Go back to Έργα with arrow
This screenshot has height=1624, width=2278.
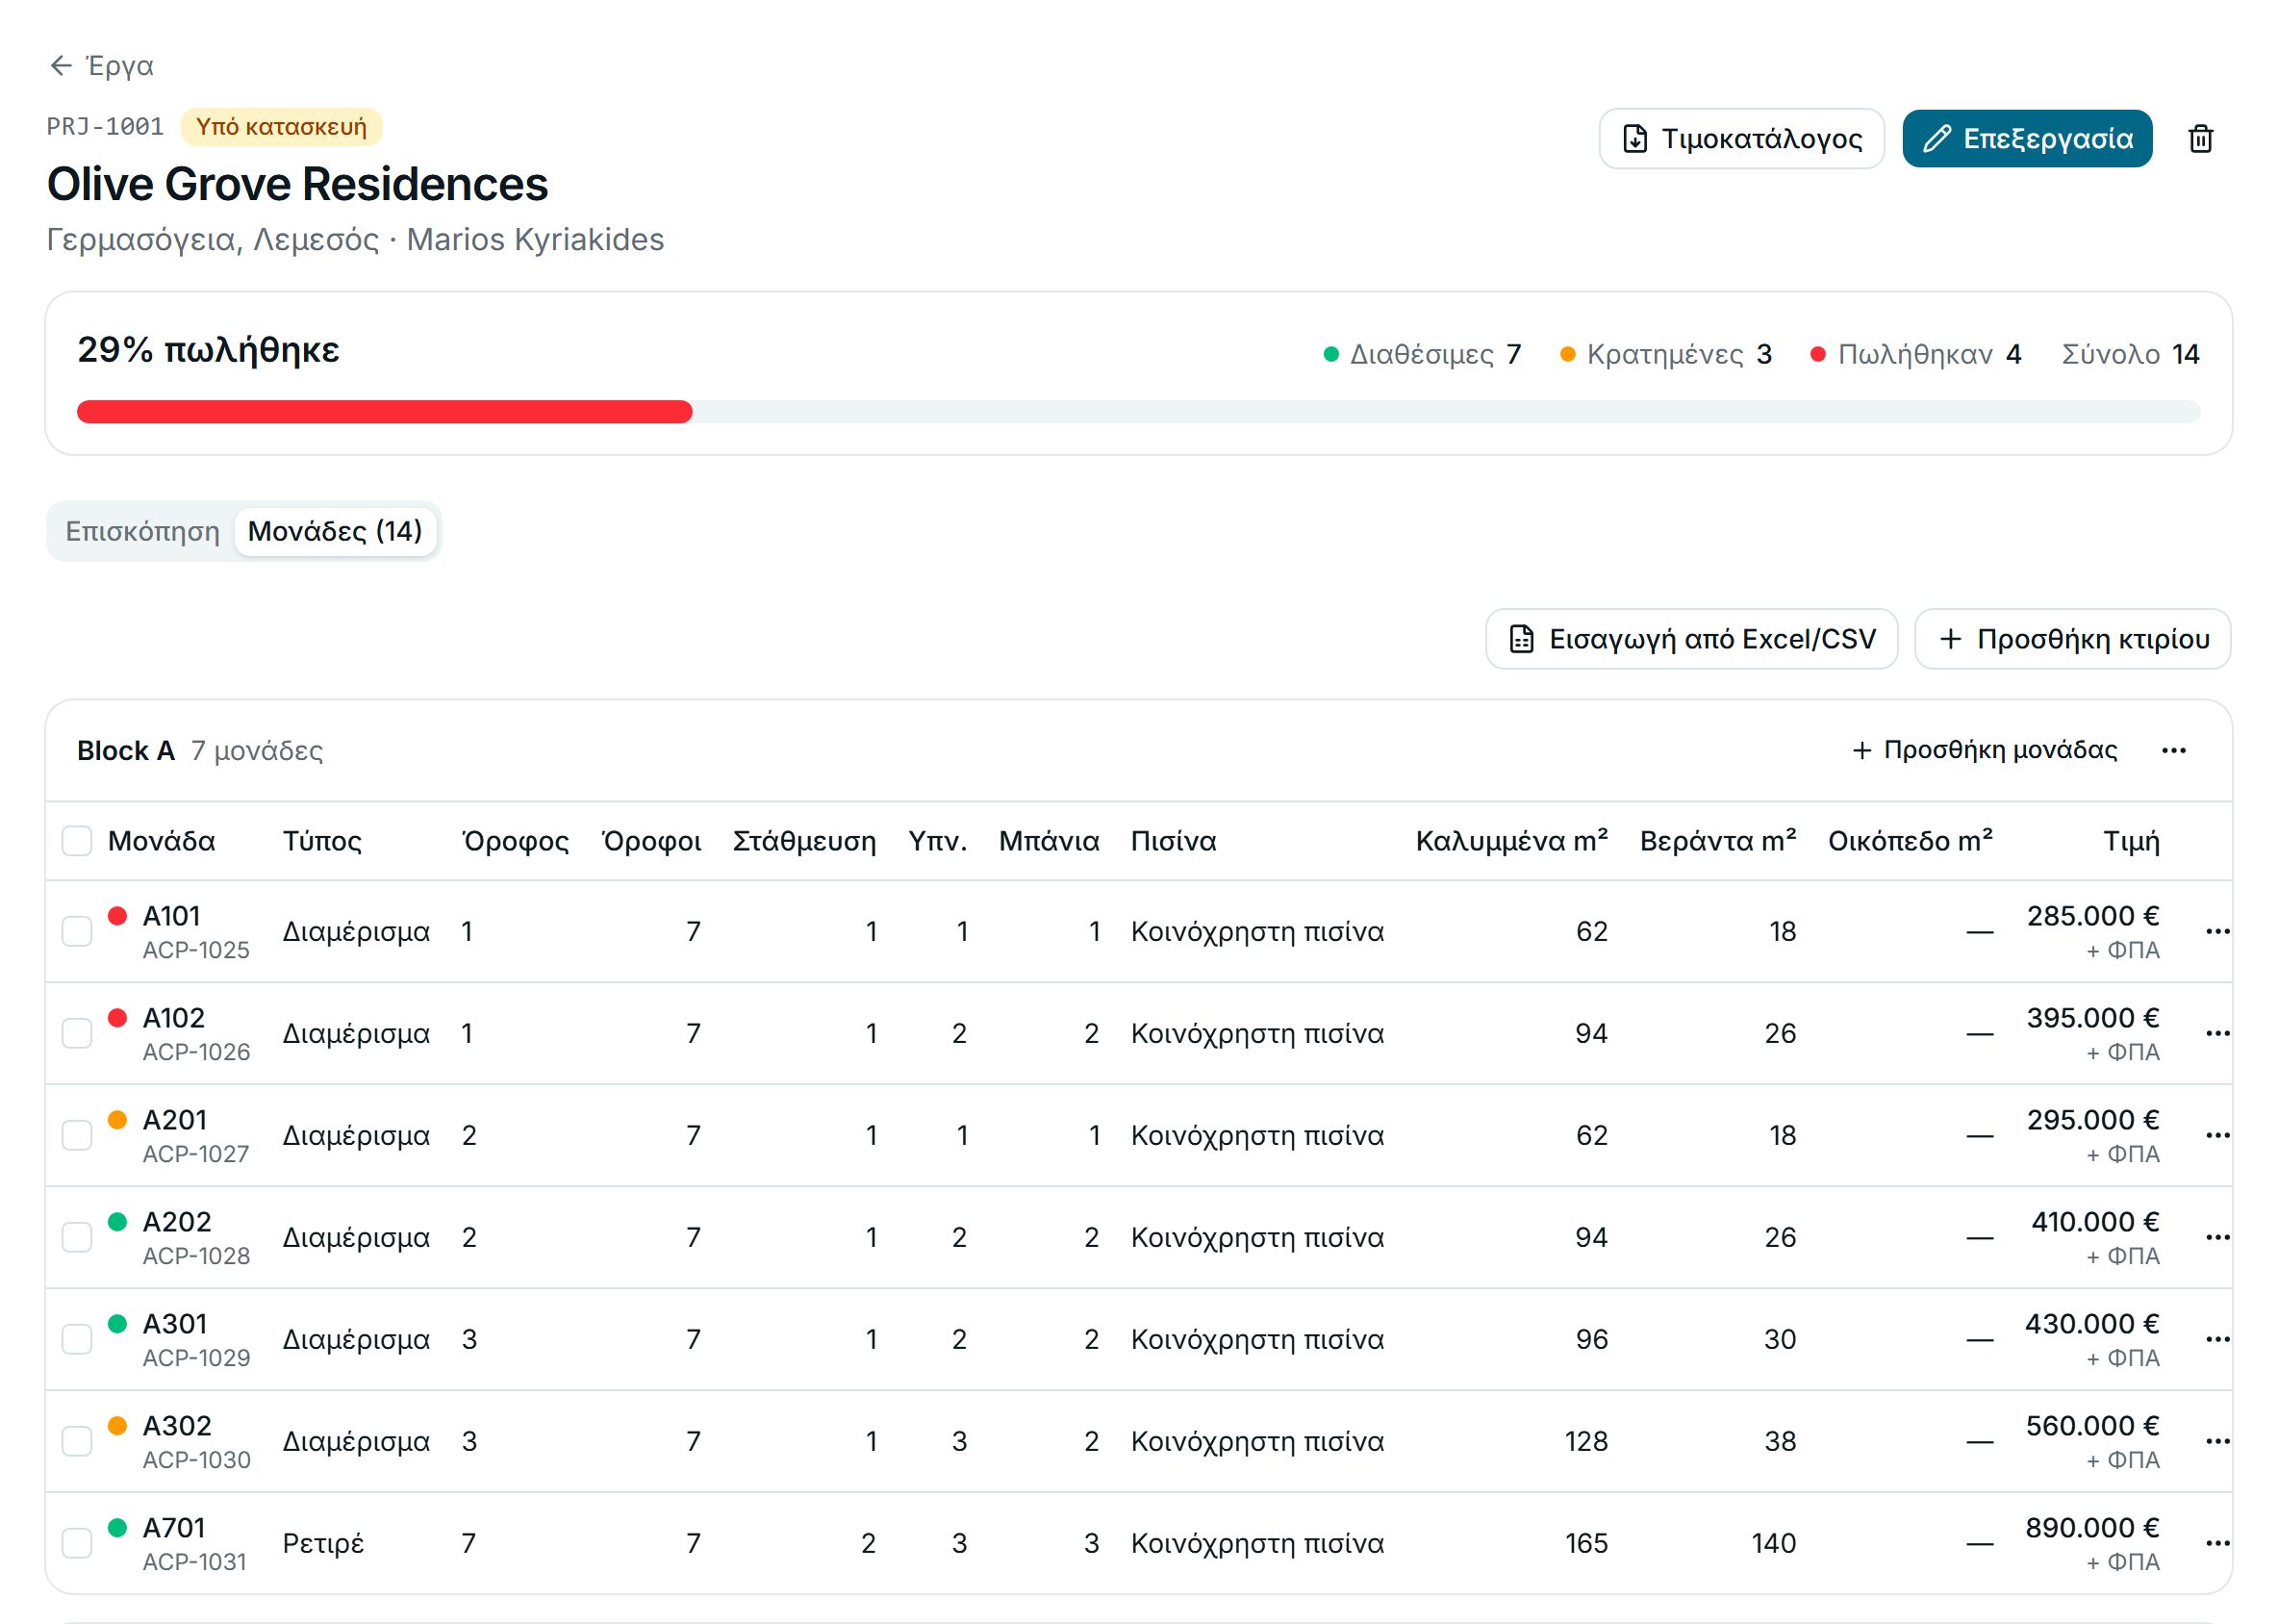point(101,66)
